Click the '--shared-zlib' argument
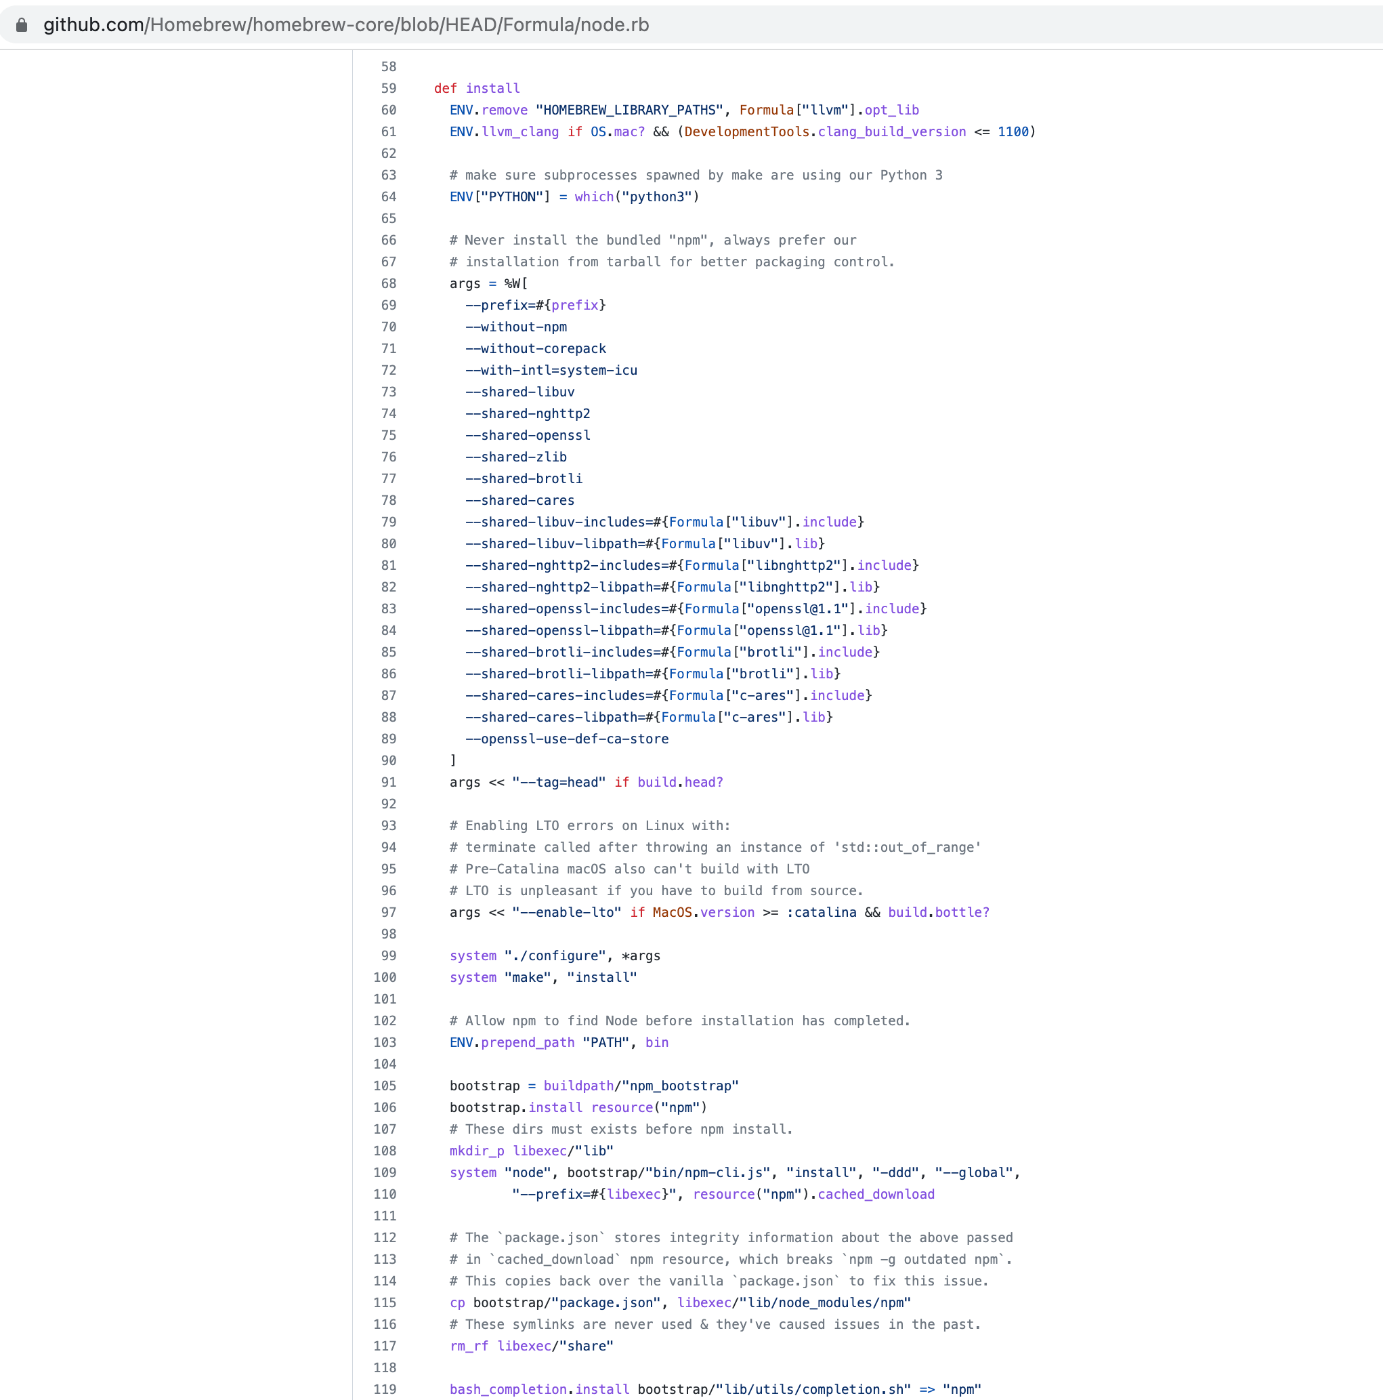Viewport: 1383px width, 1400px height. coord(516,457)
